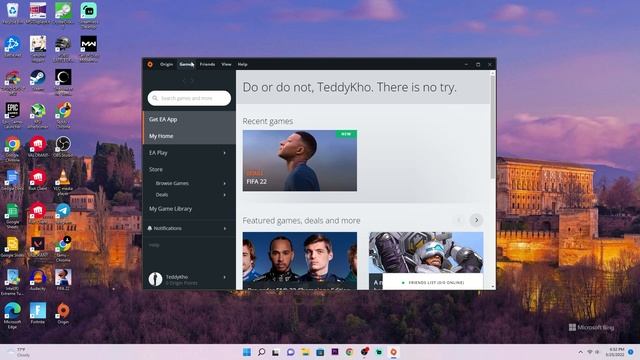The image size is (640, 360).
Task: Open the Telegram desktop shortcut
Action: coord(63,213)
